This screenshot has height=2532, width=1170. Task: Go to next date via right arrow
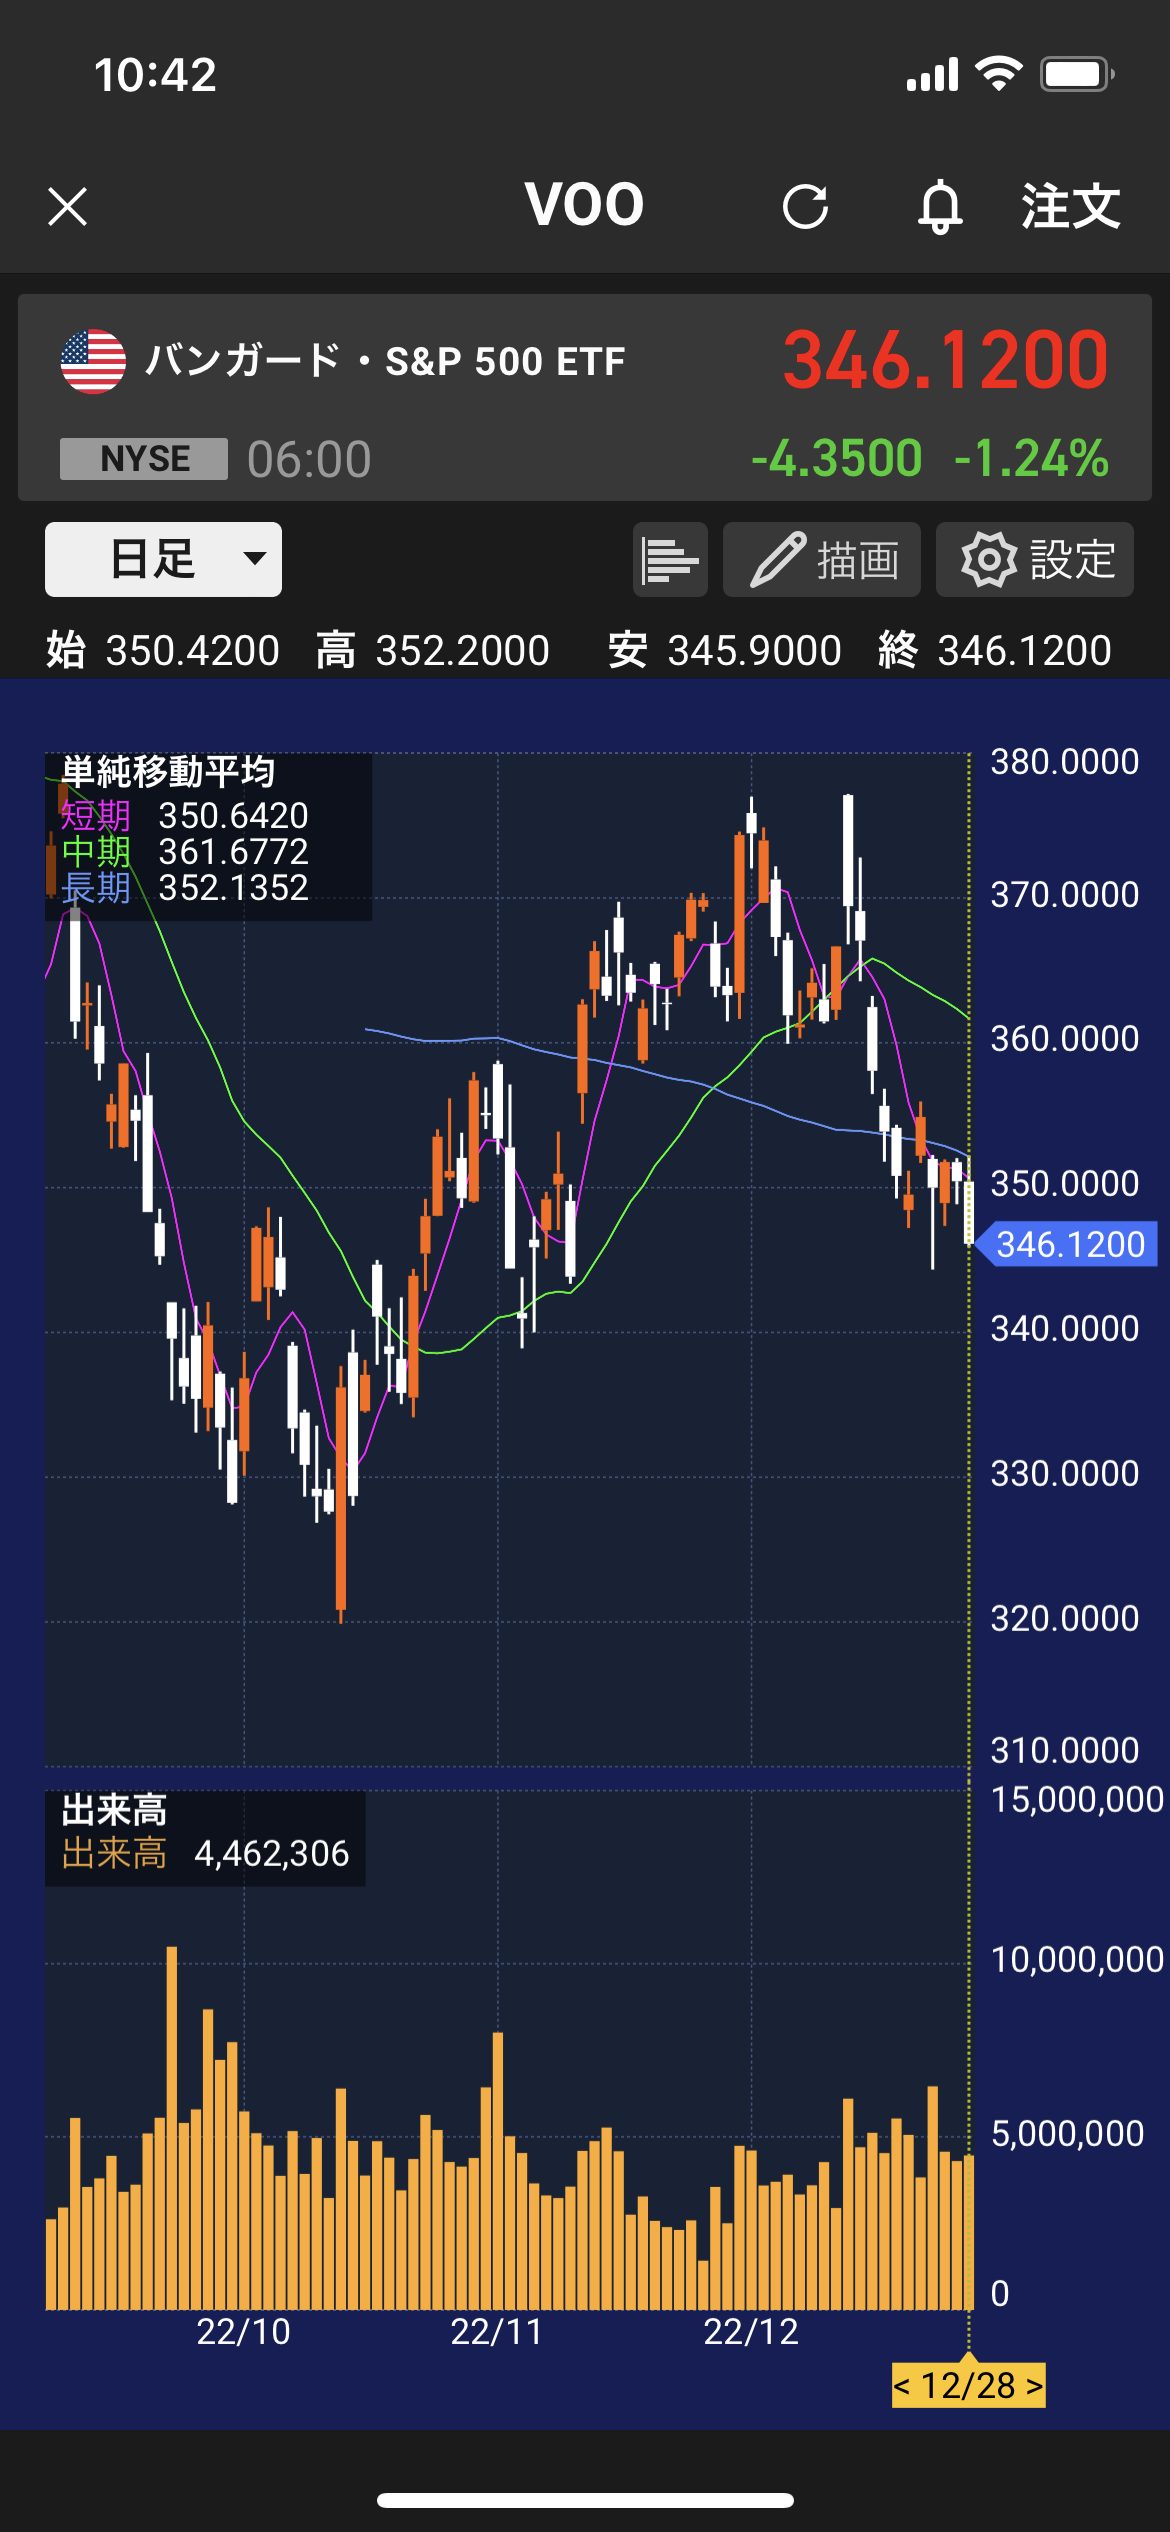[x=1034, y=2386]
